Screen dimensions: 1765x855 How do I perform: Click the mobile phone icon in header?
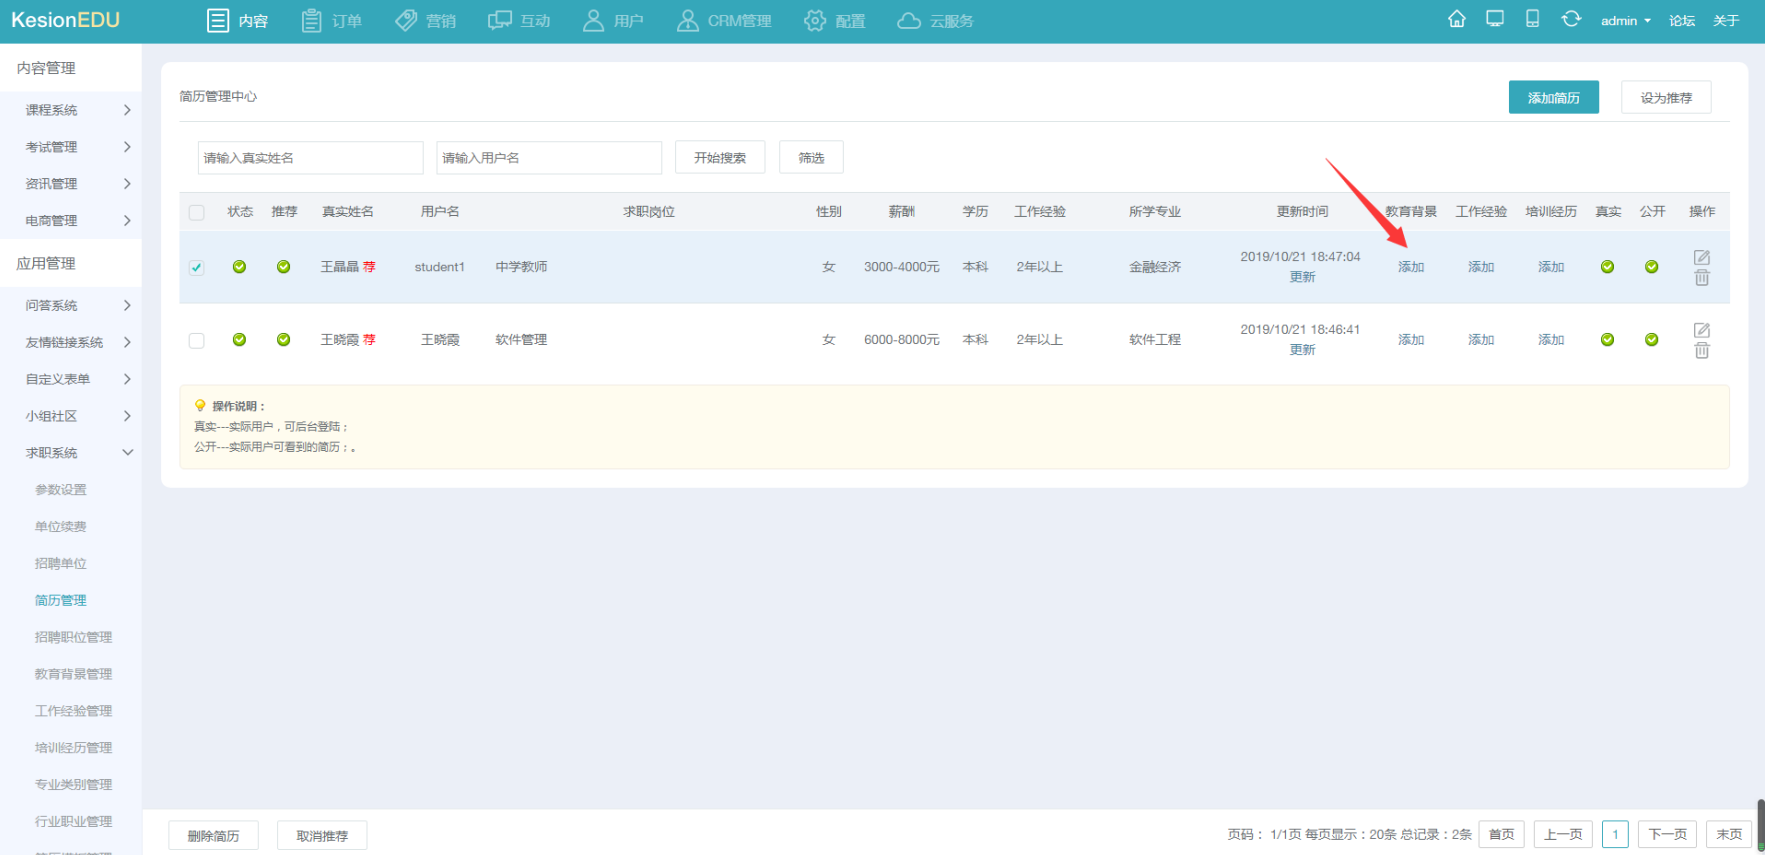1532,19
